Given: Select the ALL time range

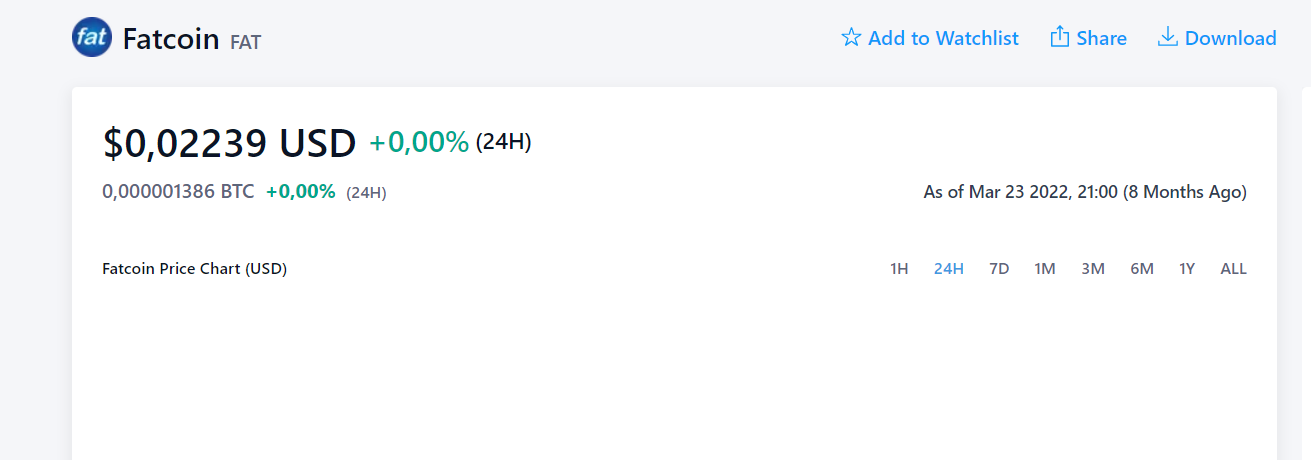Looking at the screenshot, I should 1234,269.
